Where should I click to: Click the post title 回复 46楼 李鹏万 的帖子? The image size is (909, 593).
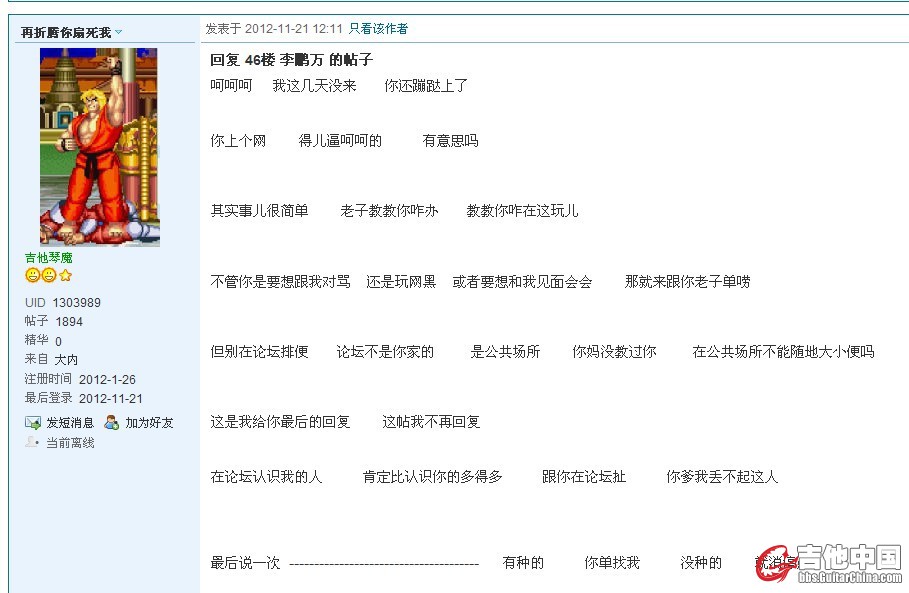click(291, 60)
